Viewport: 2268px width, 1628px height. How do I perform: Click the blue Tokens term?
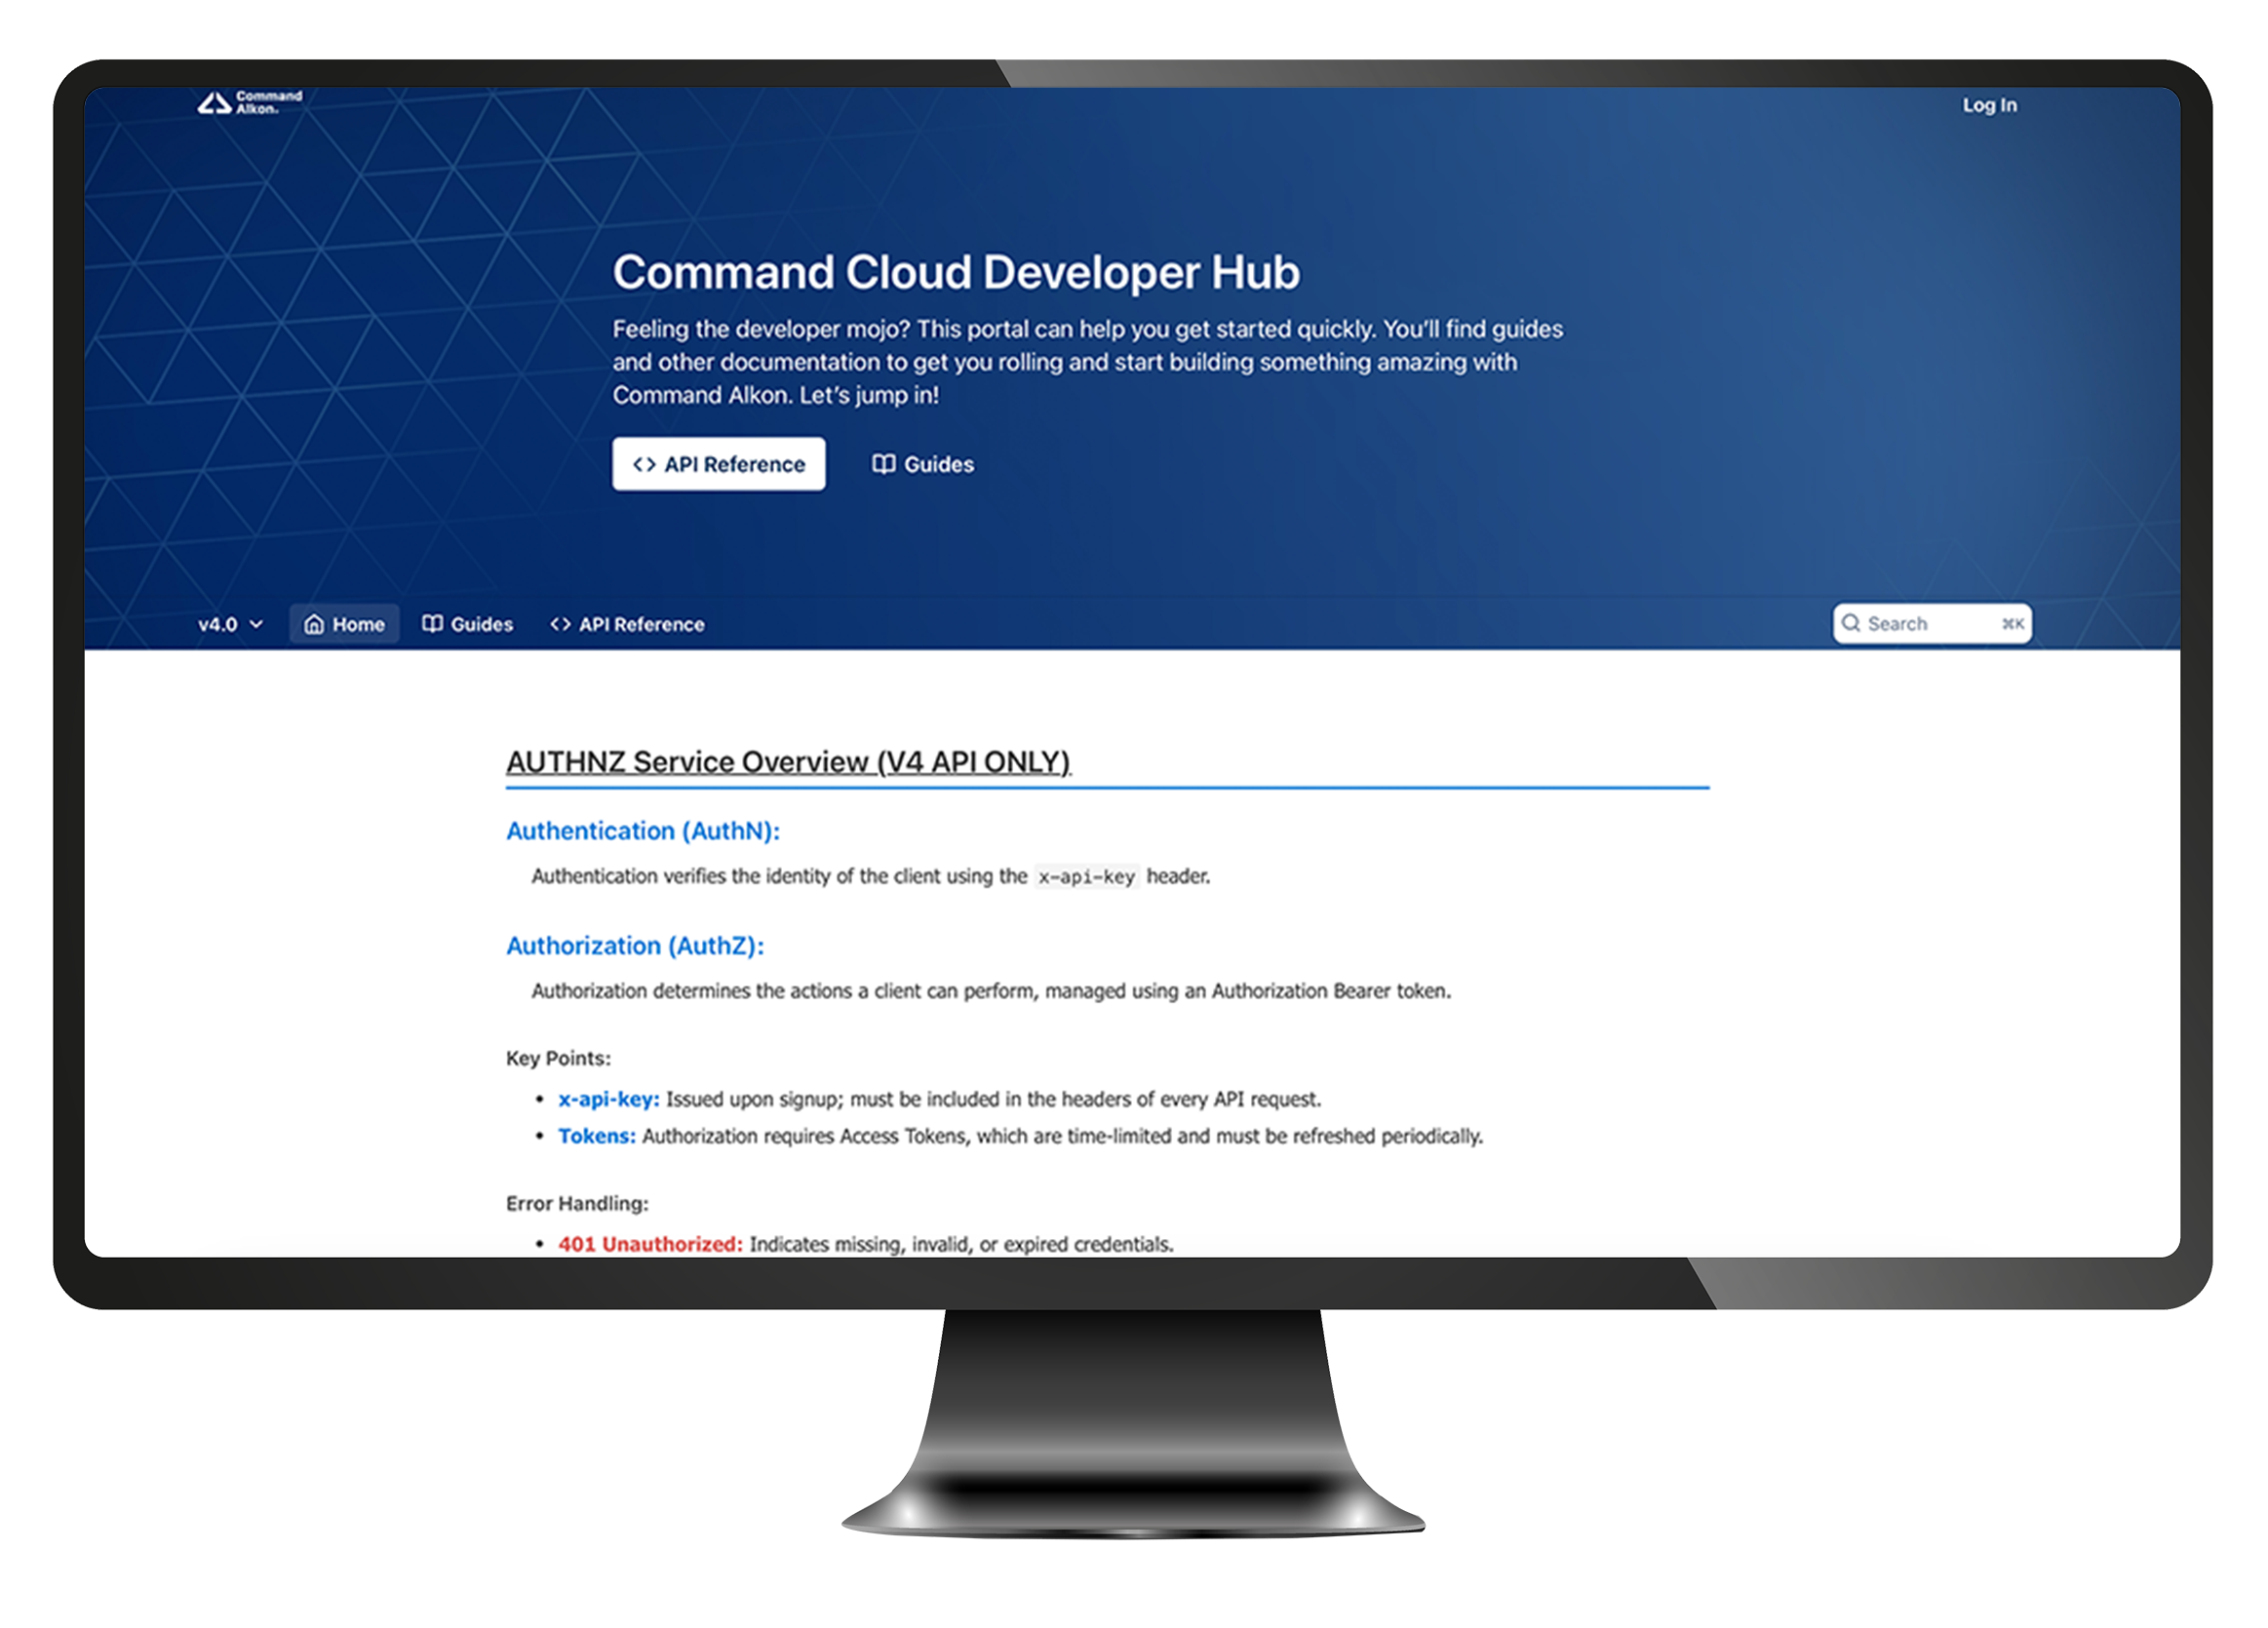pyautogui.click(x=596, y=1136)
